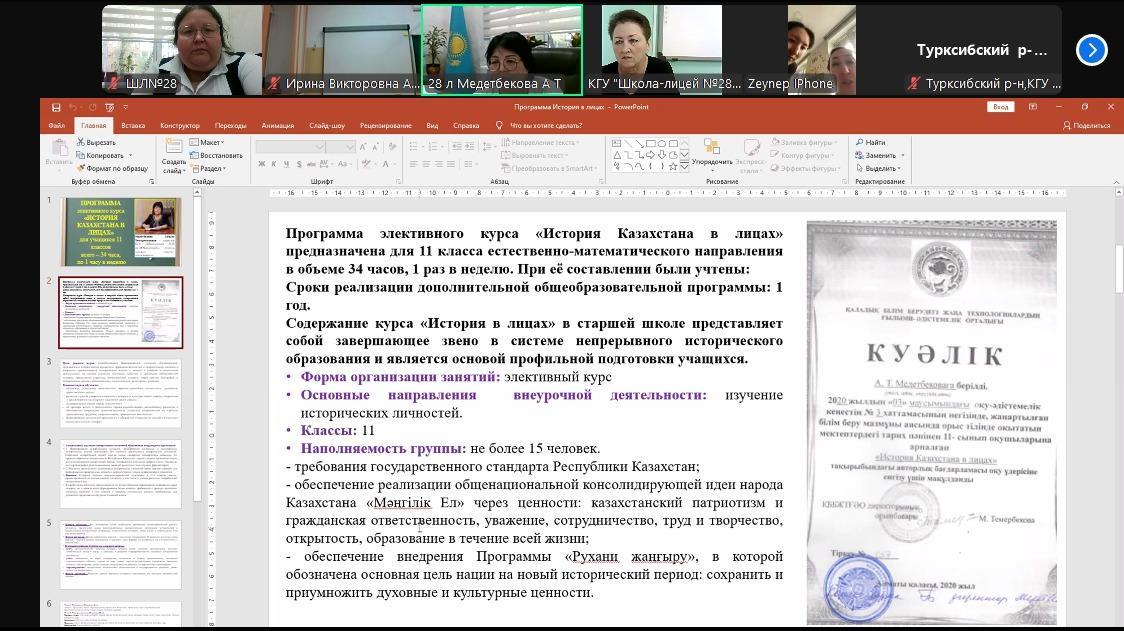This screenshot has width=1124, height=631.
Task: Click the Save icon in quick access toolbar
Action: click(57, 107)
